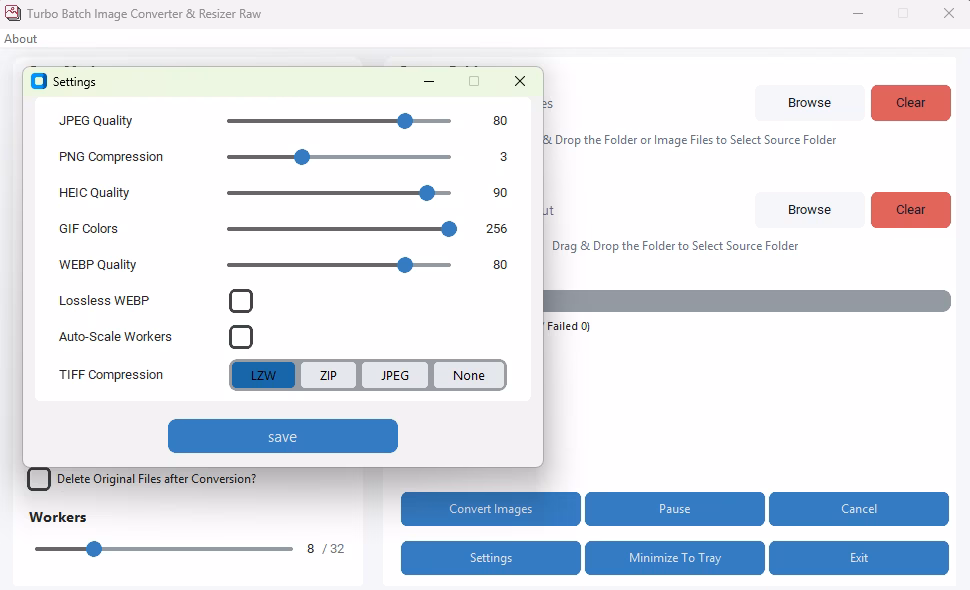970x590 pixels.
Task: Click the Cancel button
Action: tap(859, 509)
